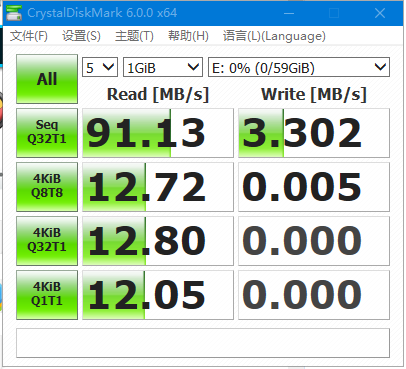
Task: Expand the 1GiB test size dropdown
Action: pyautogui.click(x=163, y=68)
